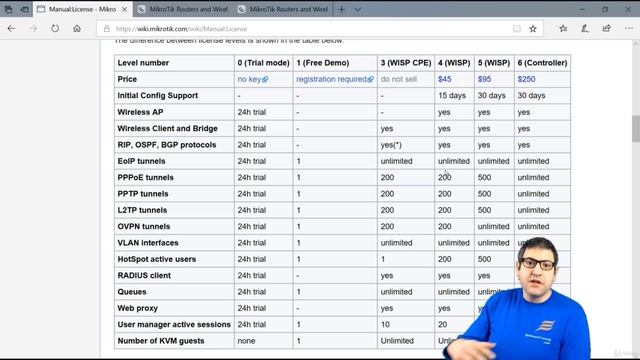
Task: Open 'registration required' link
Action: [335, 79]
